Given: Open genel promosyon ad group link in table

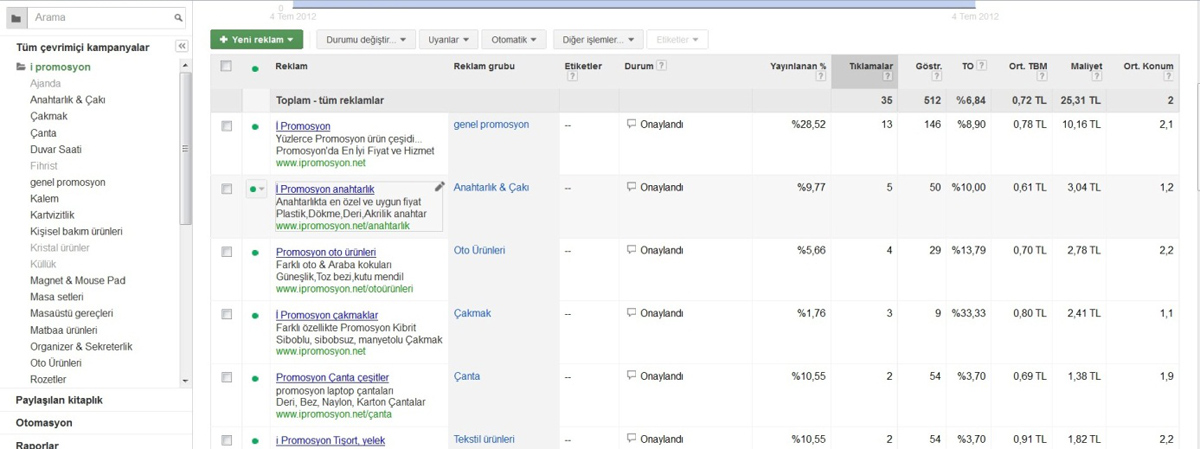Looking at the screenshot, I should [491, 125].
